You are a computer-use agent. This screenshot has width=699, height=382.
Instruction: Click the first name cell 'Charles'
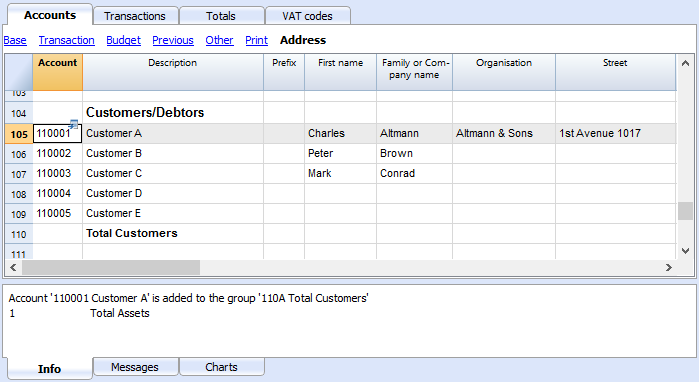[x=341, y=133]
